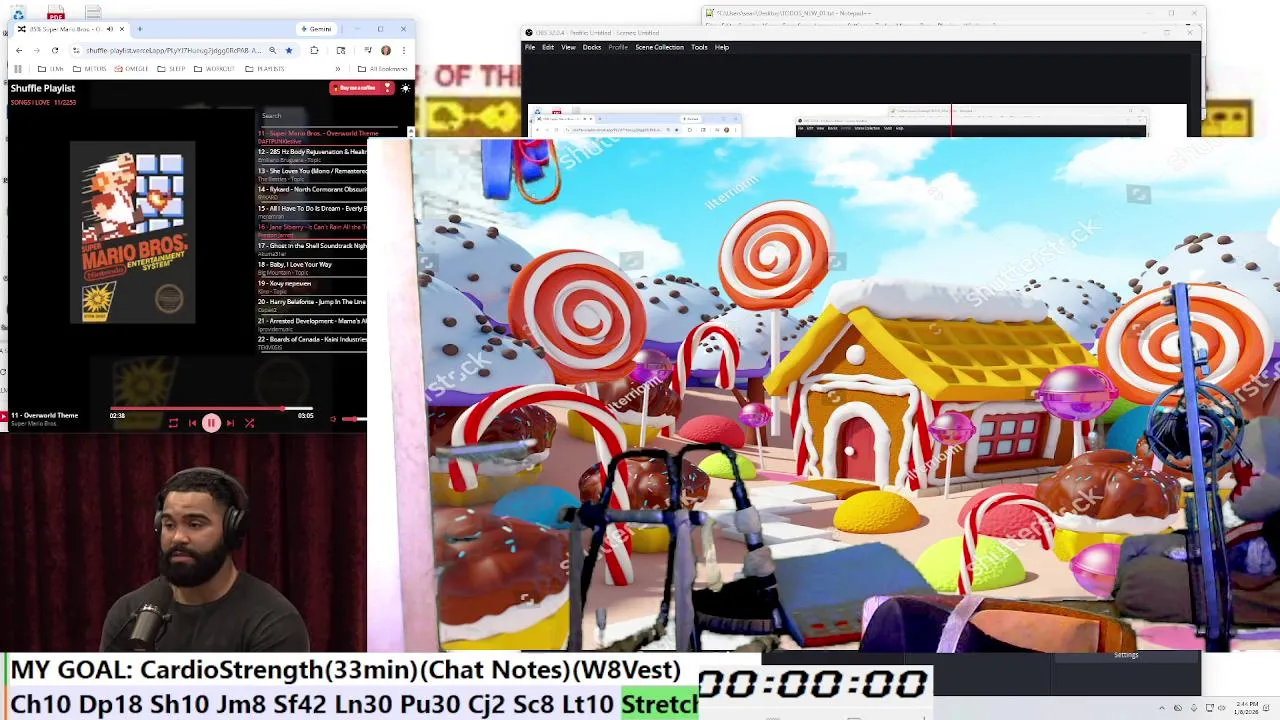Toggle the light theme sun icon
Viewport: 1280px width, 720px height.
pos(405,88)
